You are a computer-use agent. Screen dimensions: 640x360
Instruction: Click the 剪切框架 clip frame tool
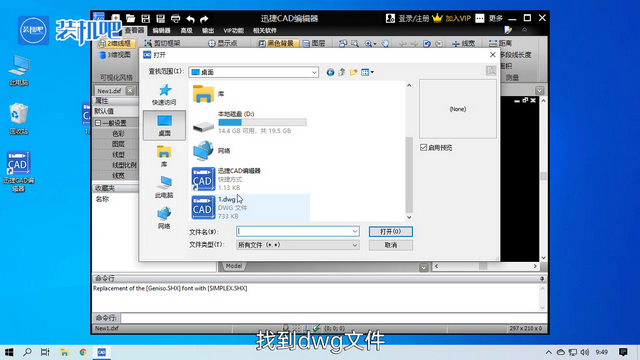tap(162, 43)
